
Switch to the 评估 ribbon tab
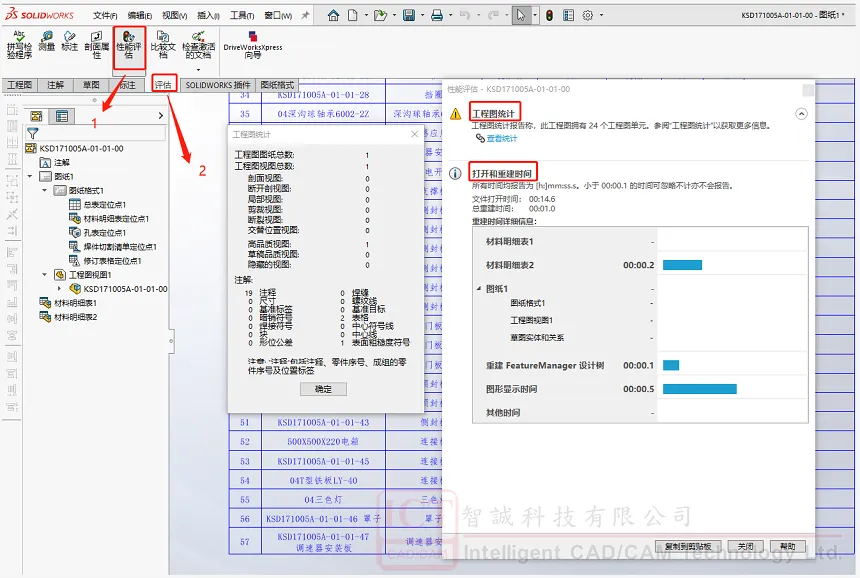coord(163,85)
